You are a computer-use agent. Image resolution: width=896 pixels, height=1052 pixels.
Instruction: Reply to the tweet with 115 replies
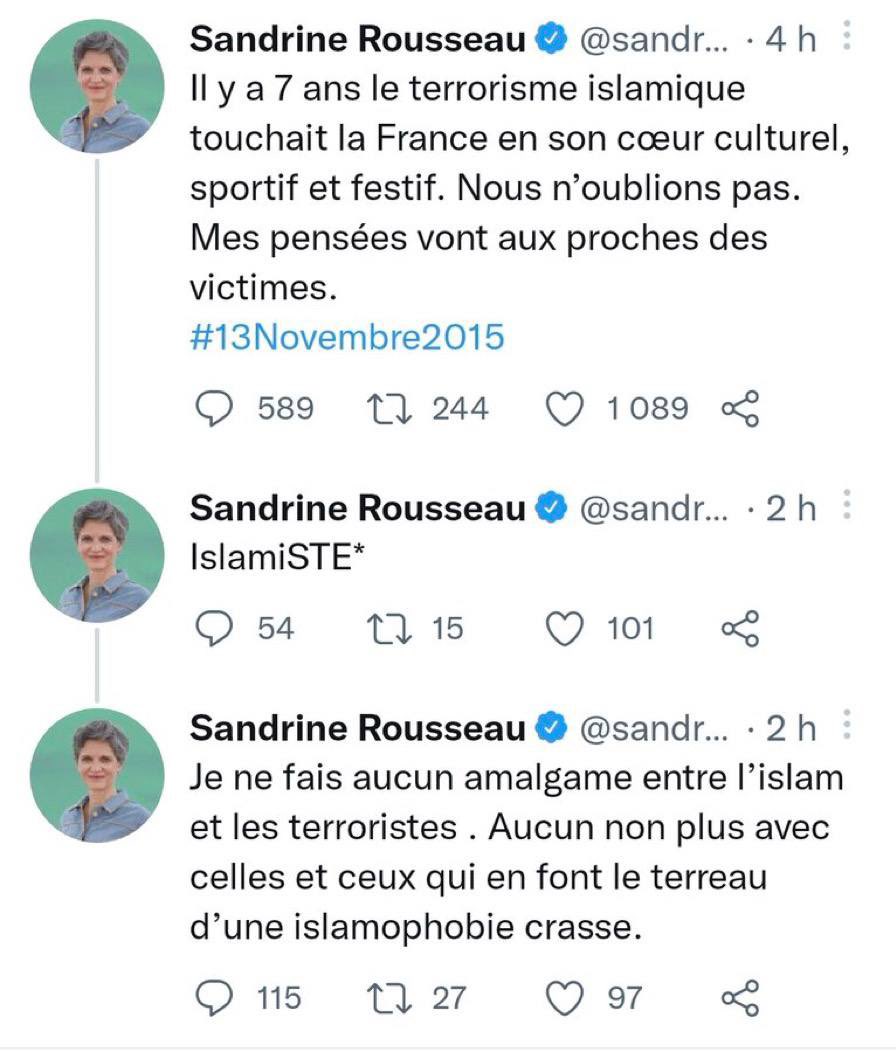tap(213, 998)
